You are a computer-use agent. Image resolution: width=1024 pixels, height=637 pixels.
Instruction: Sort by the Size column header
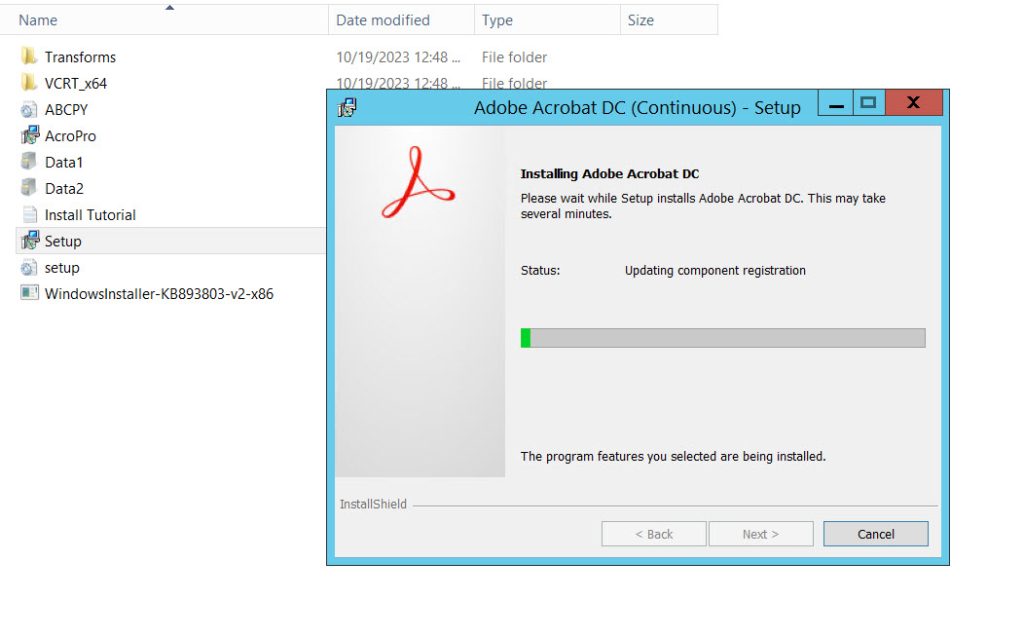point(669,20)
